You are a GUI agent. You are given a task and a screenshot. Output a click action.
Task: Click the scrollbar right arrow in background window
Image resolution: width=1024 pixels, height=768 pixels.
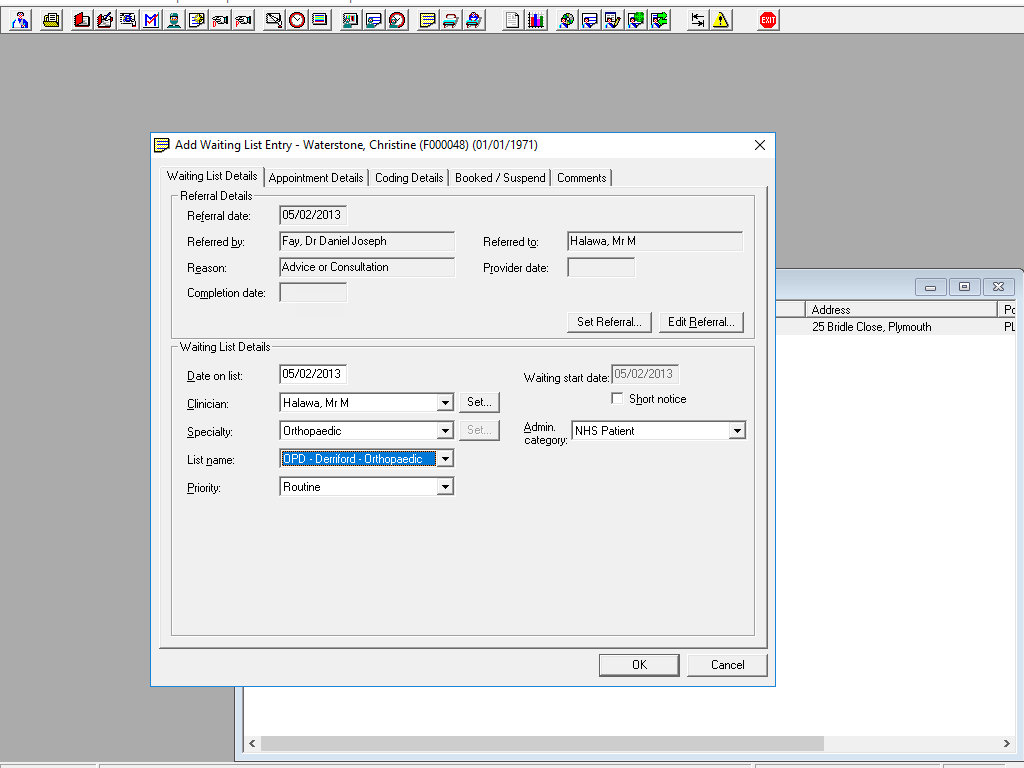pyautogui.click(x=1006, y=743)
